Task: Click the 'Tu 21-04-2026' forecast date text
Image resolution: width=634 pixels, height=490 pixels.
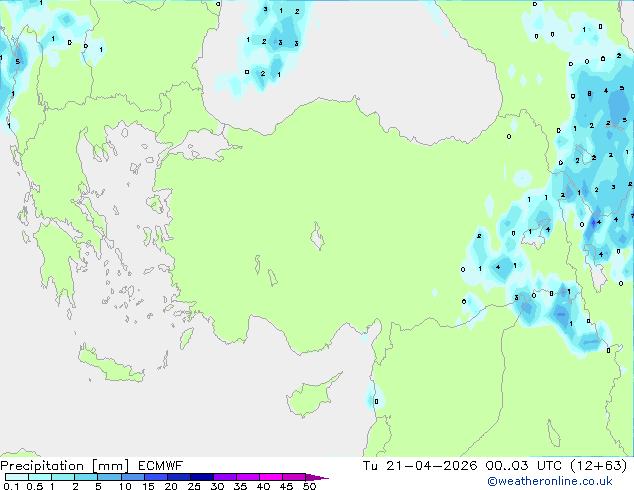Action: coord(420,466)
